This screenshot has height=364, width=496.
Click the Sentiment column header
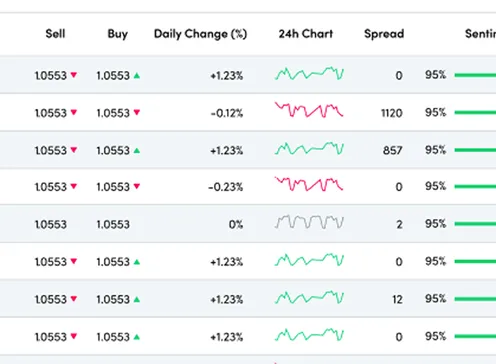pyautogui.click(x=480, y=34)
